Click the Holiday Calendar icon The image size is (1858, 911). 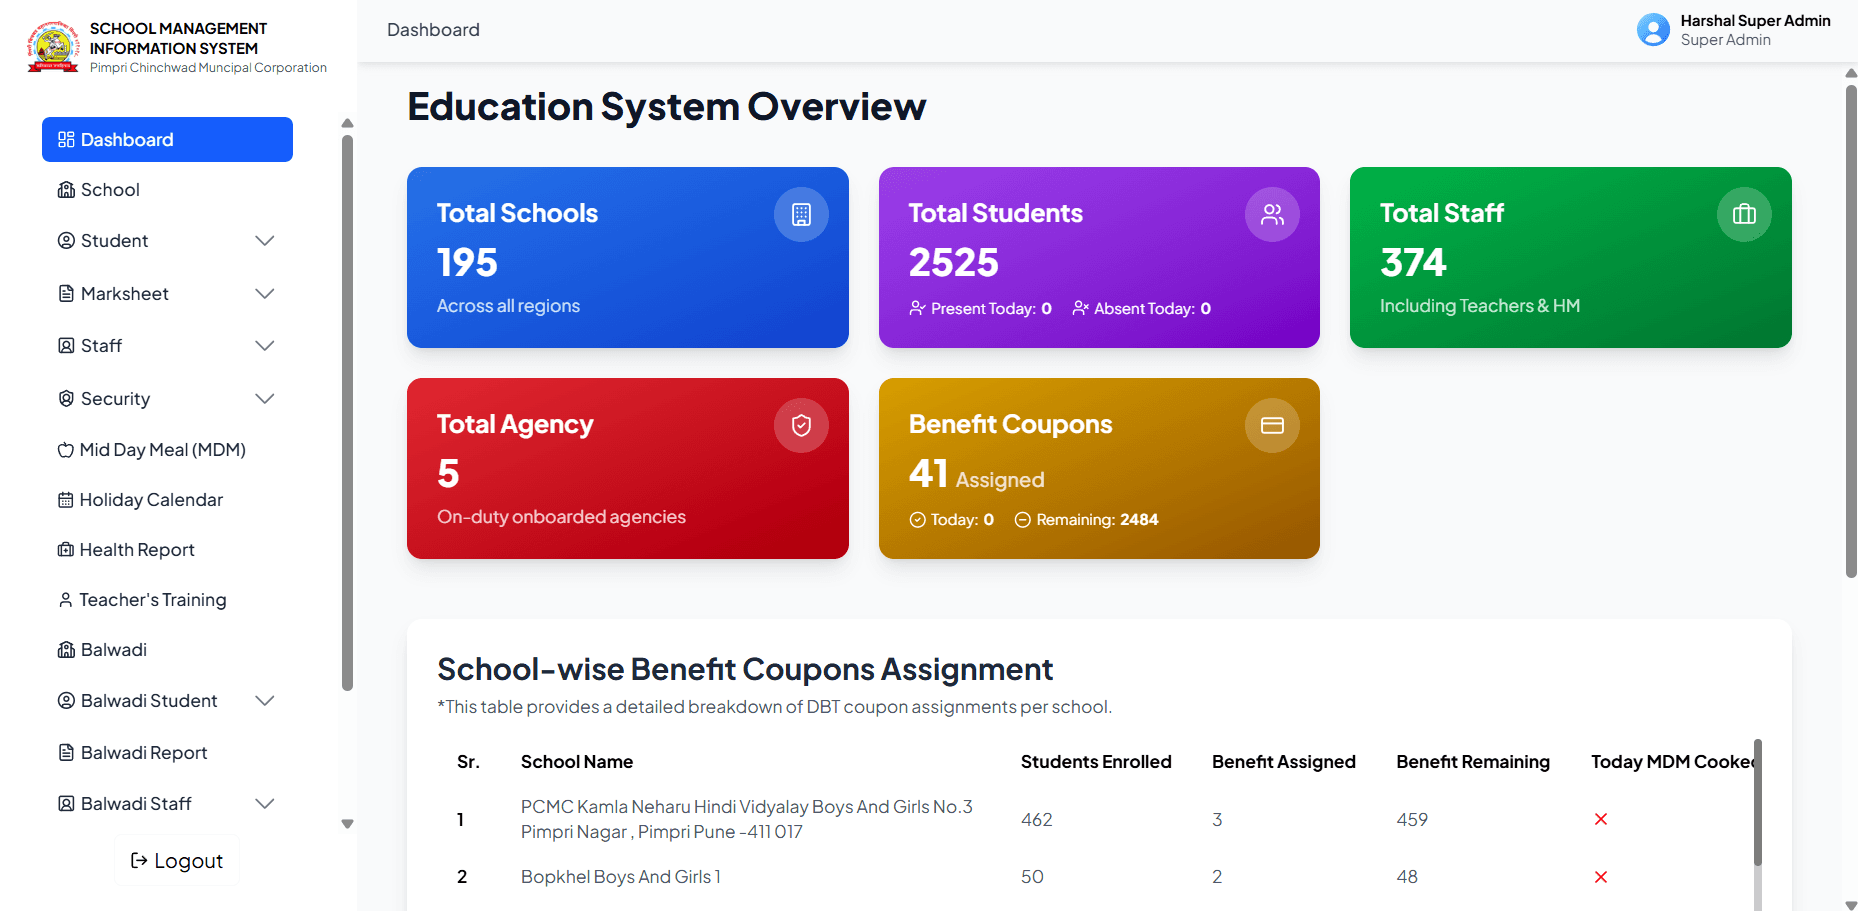click(x=65, y=499)
